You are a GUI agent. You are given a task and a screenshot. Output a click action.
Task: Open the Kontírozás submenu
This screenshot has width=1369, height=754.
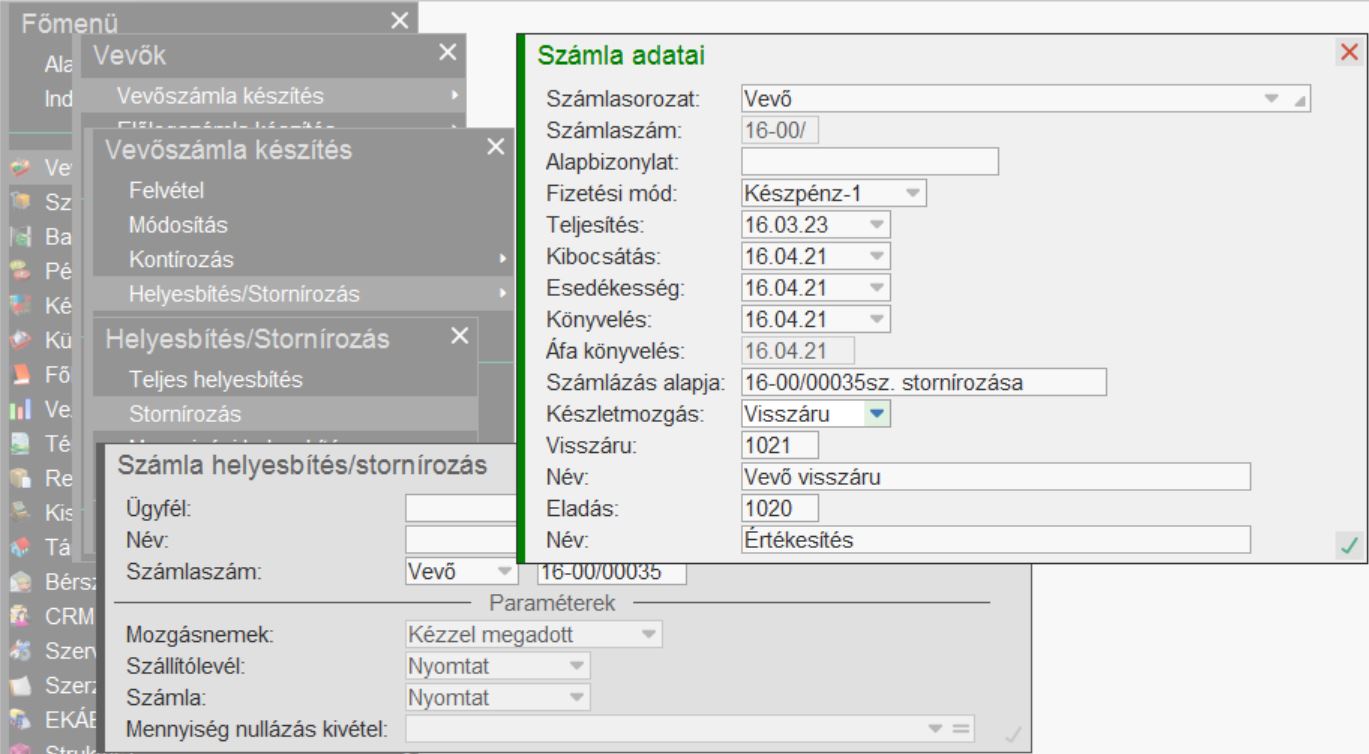[181, 260]
